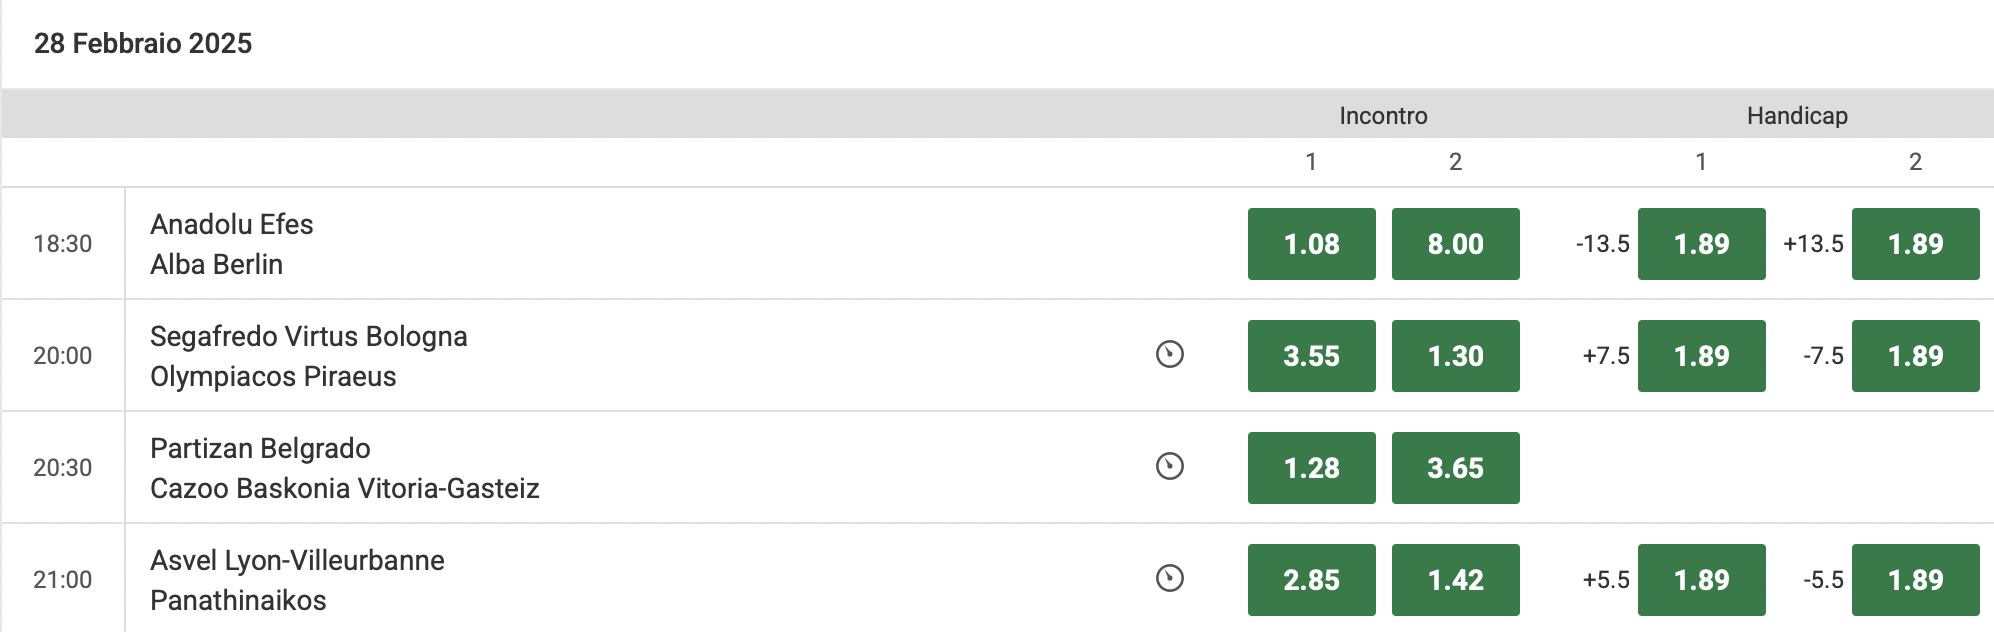Pick Virtus Bologna win odds 3.55
This screenshot has width=1994, height=632.
(x=1311, y=356)
